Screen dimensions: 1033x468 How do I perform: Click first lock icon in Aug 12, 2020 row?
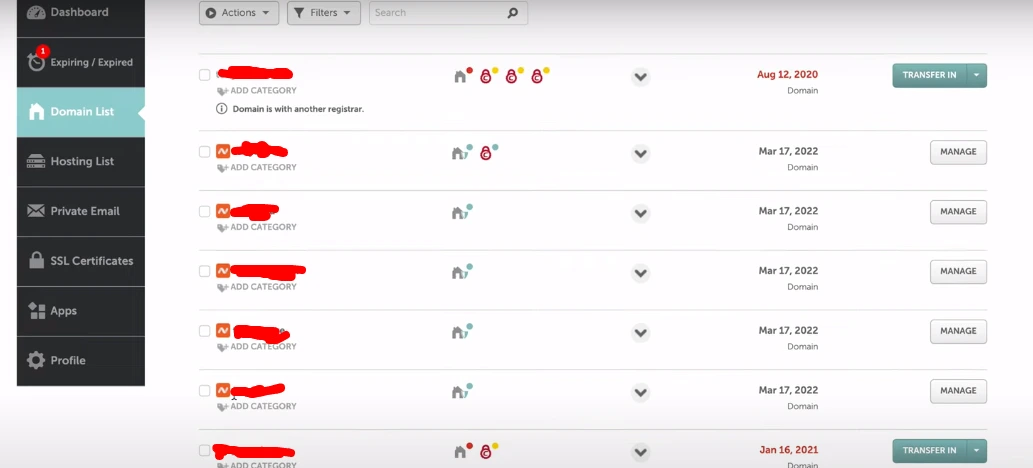486,76
